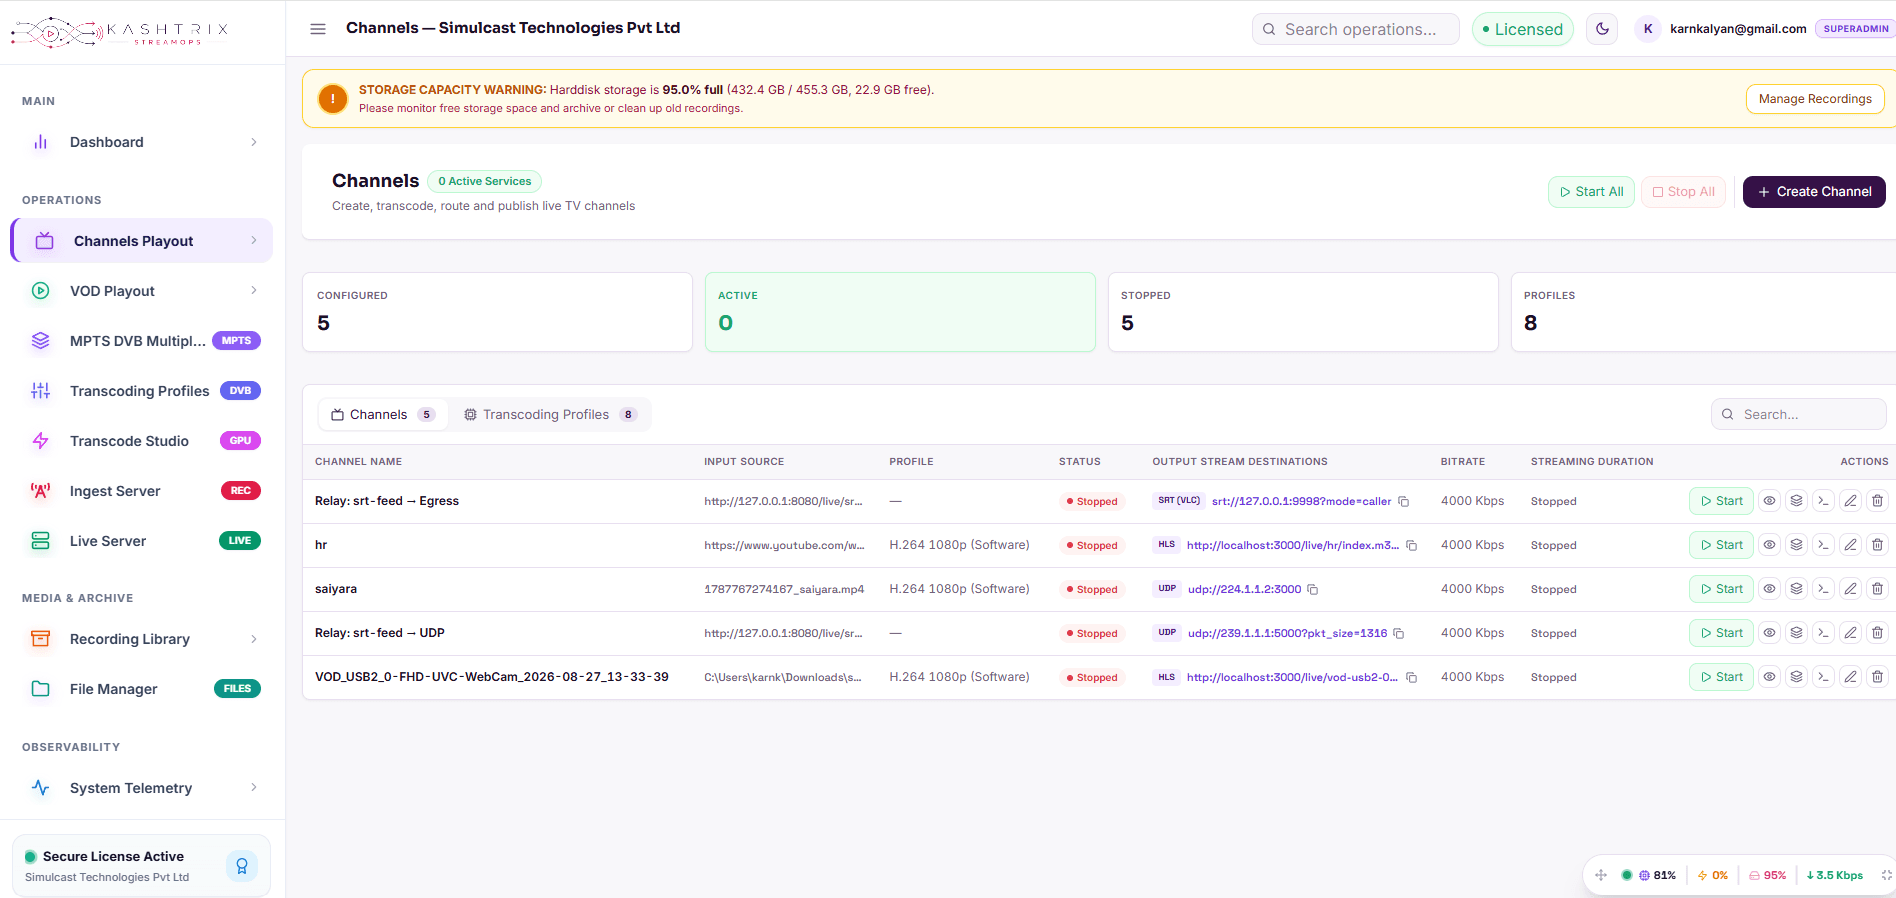Select the Transcoding Profiles tab

550,415
